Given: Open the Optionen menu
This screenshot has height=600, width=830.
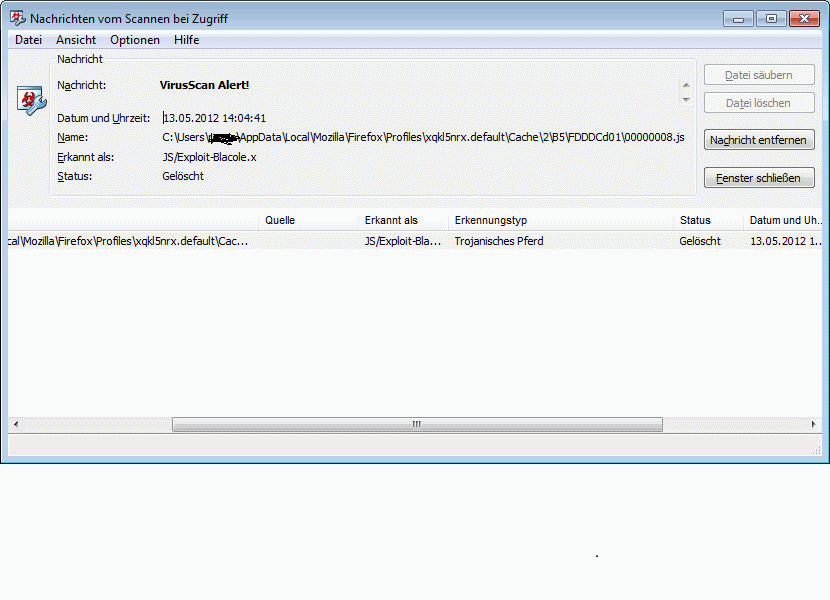Looking at the screenshot, I should pos(134,40).
